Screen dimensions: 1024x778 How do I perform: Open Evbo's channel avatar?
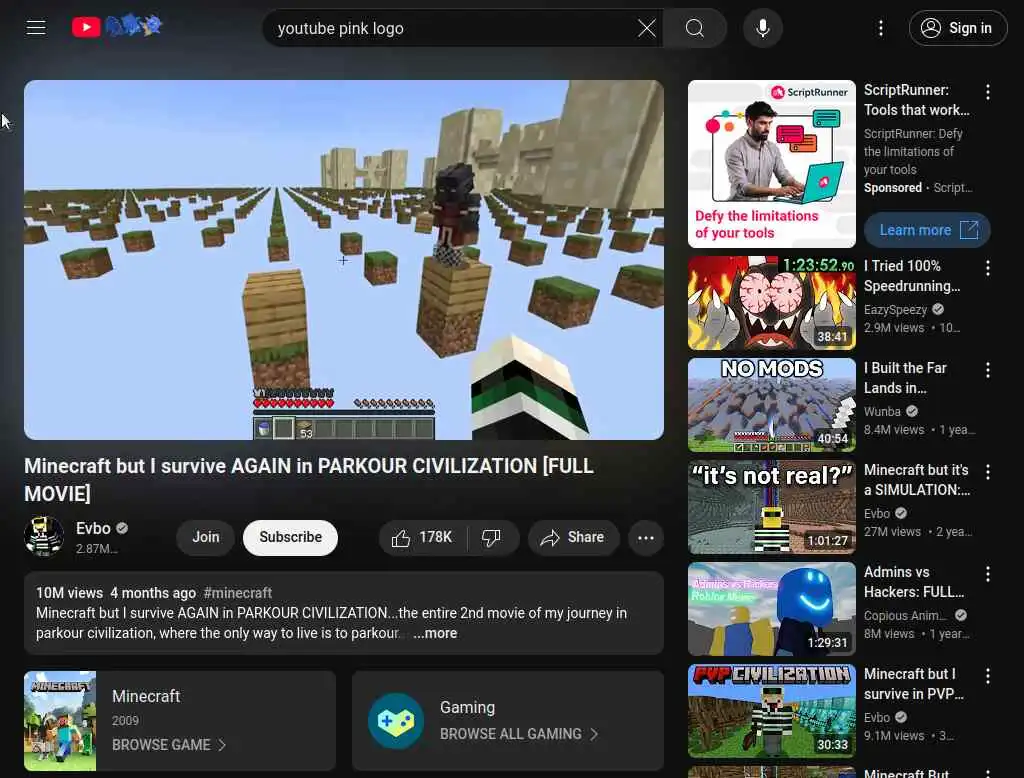pyautogui.click(x=44, y=536)
